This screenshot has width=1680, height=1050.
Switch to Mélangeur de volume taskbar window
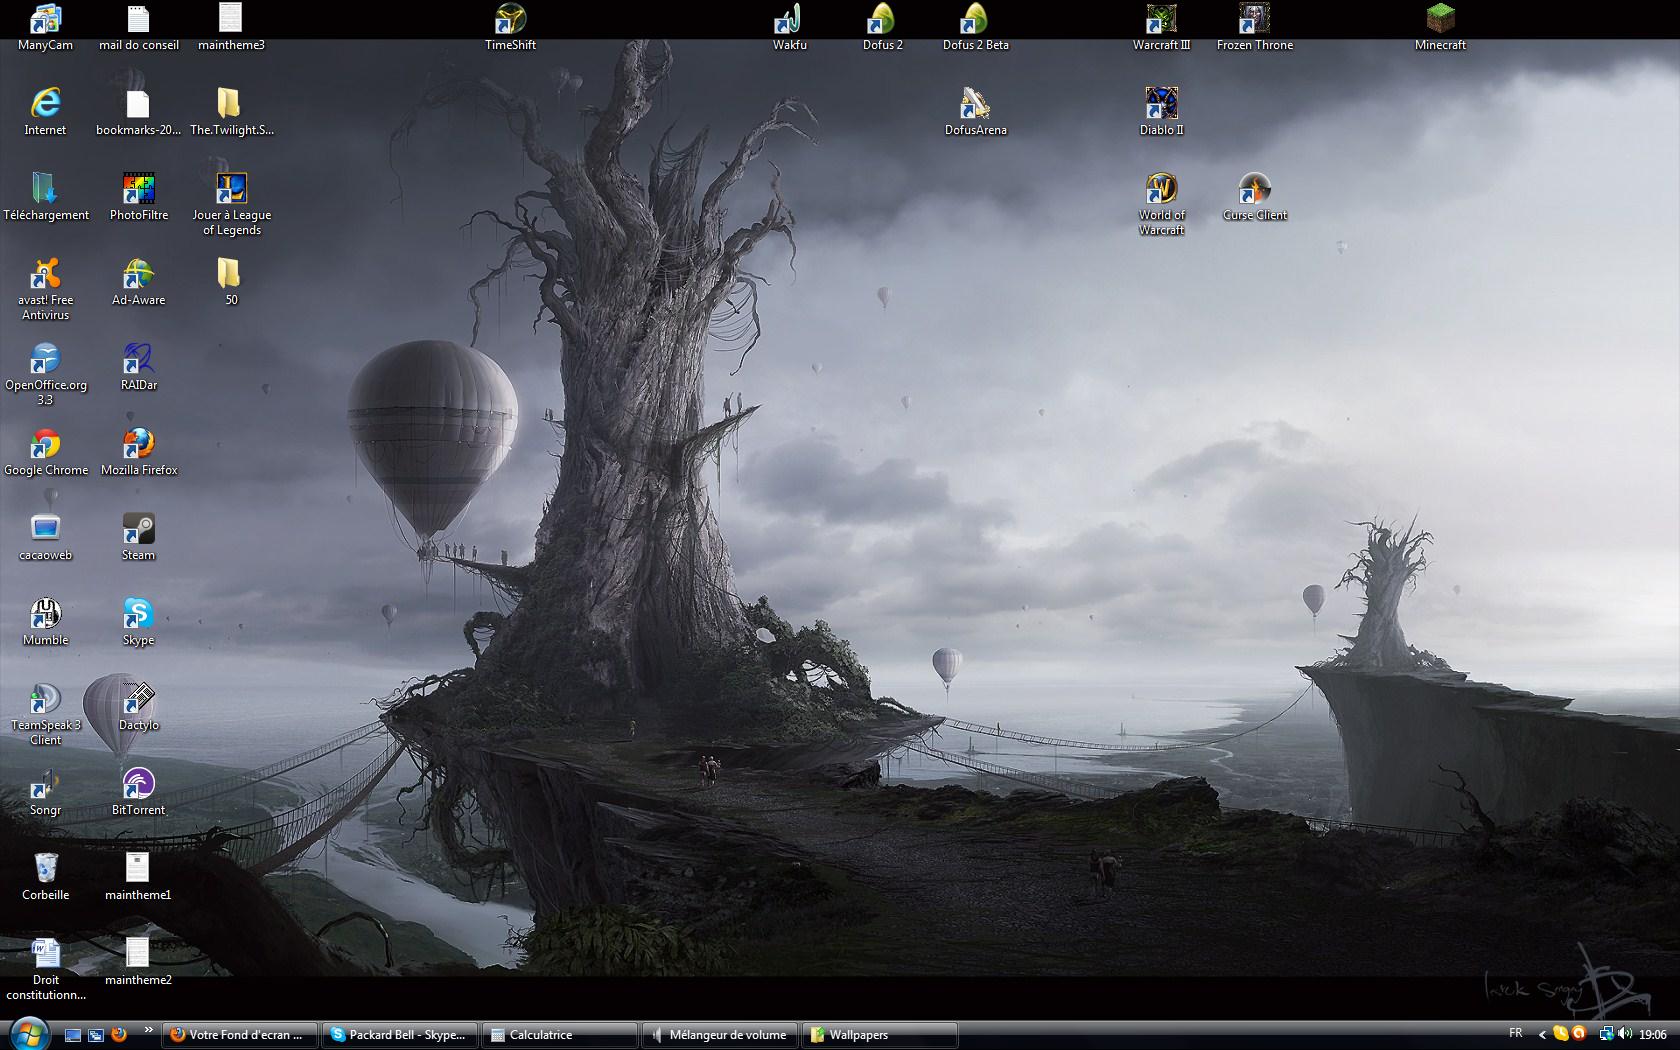[x=719, y=1035]
